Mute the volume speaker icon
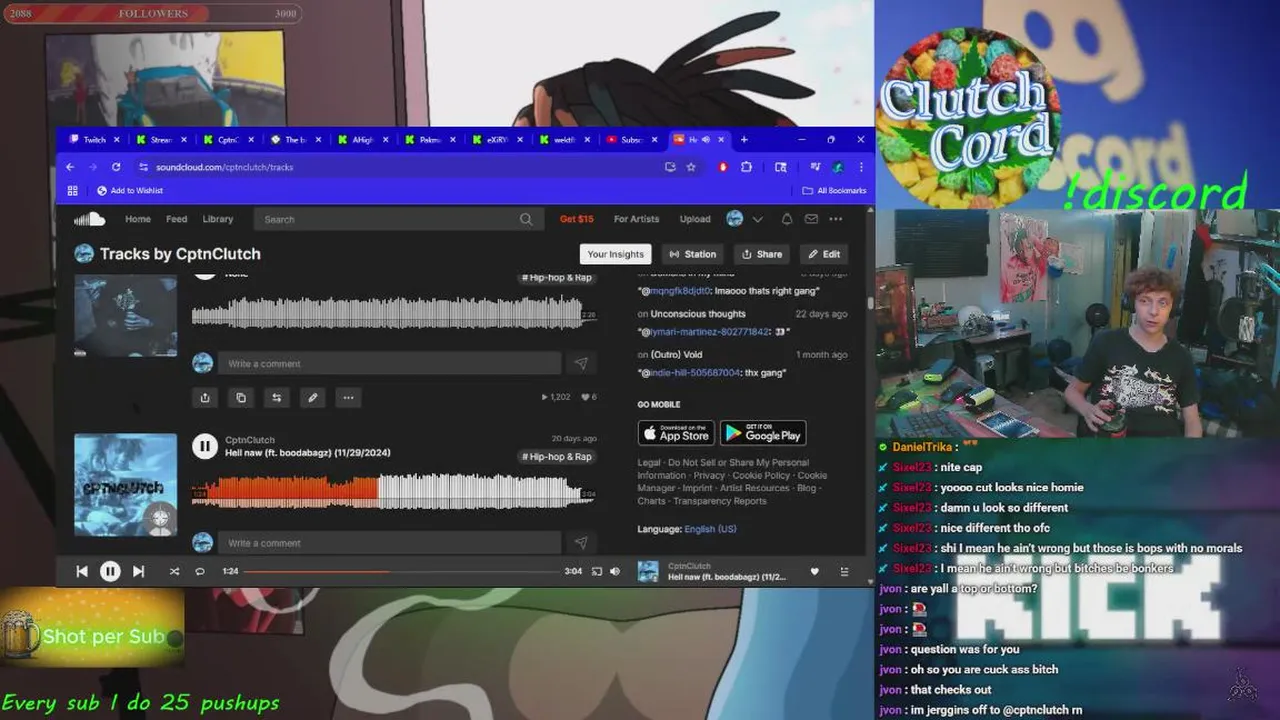The image size is (1280, 720). click(615, 571)
